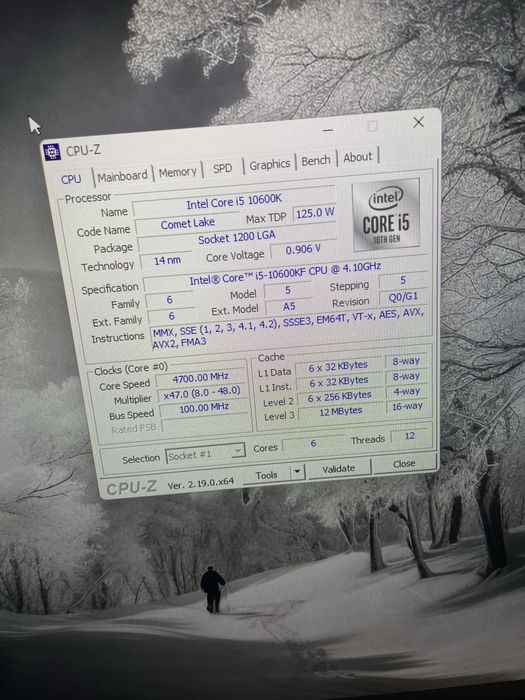525x700 pixels.
Task: View the Graphics tab
Action: click(270, 165)
